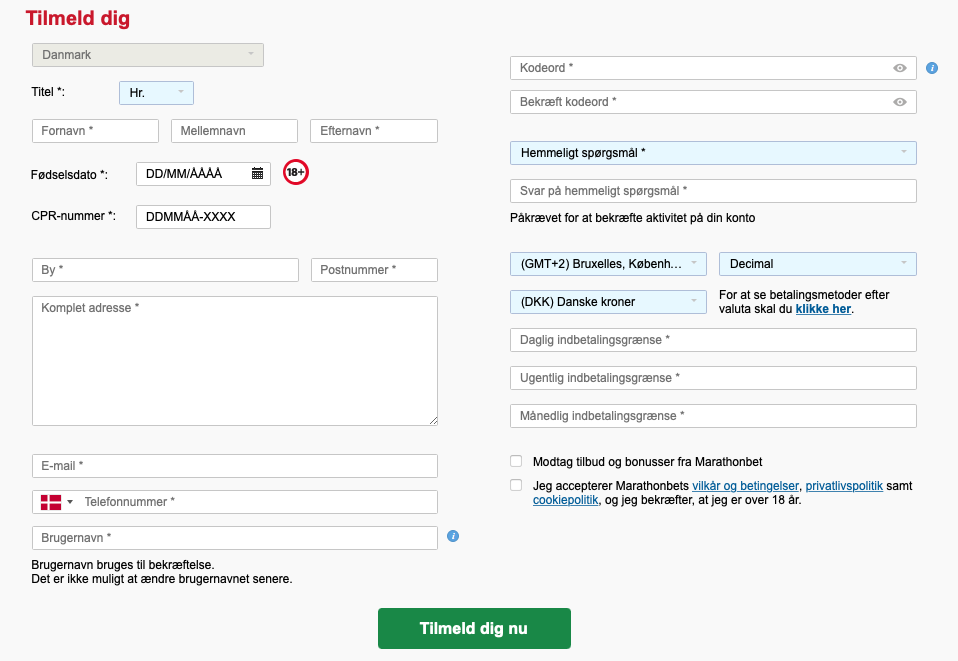Open the klikke her payment methods link
Screen dimensions: 958x661
(823, 310)
